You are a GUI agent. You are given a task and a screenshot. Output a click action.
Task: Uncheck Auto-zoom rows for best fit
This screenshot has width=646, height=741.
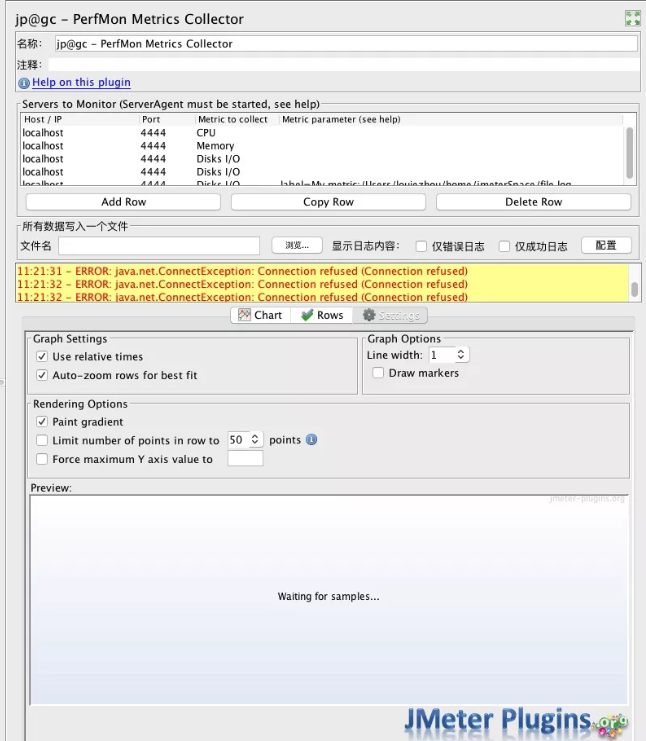(x=42, y=375)
